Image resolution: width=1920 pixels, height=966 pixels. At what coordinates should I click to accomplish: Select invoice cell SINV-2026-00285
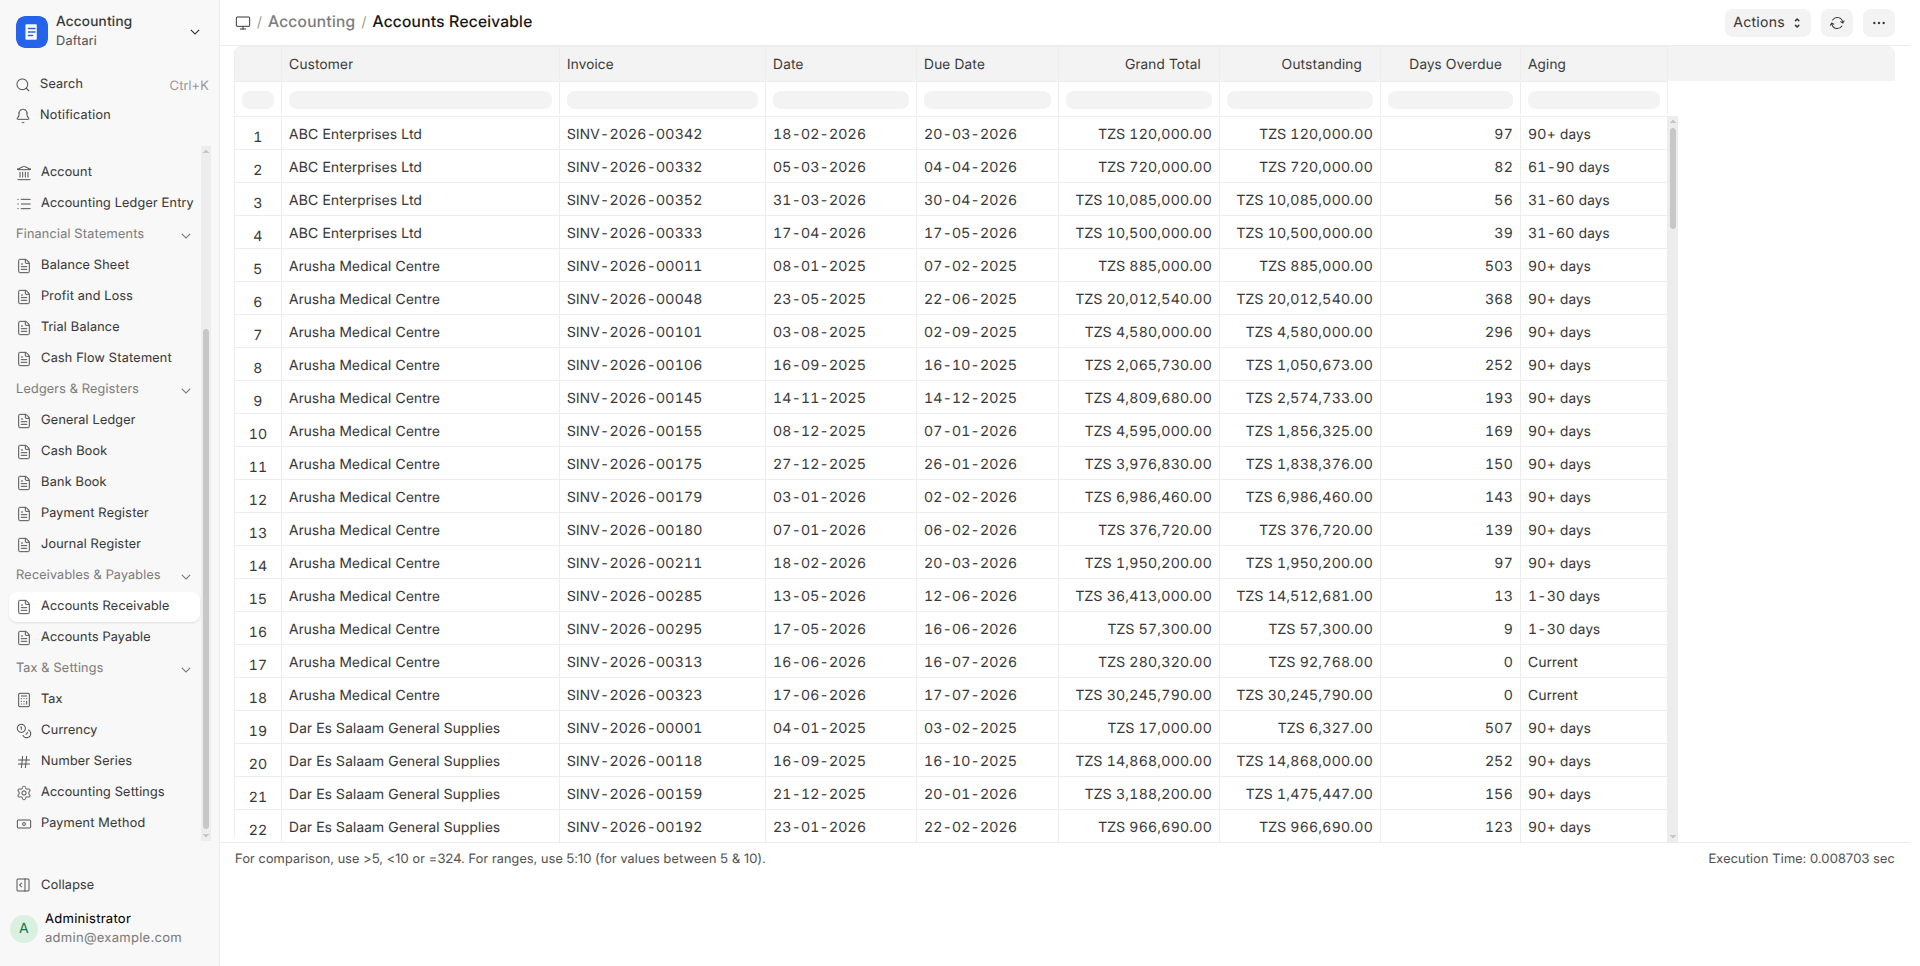(x=662, y=596)
